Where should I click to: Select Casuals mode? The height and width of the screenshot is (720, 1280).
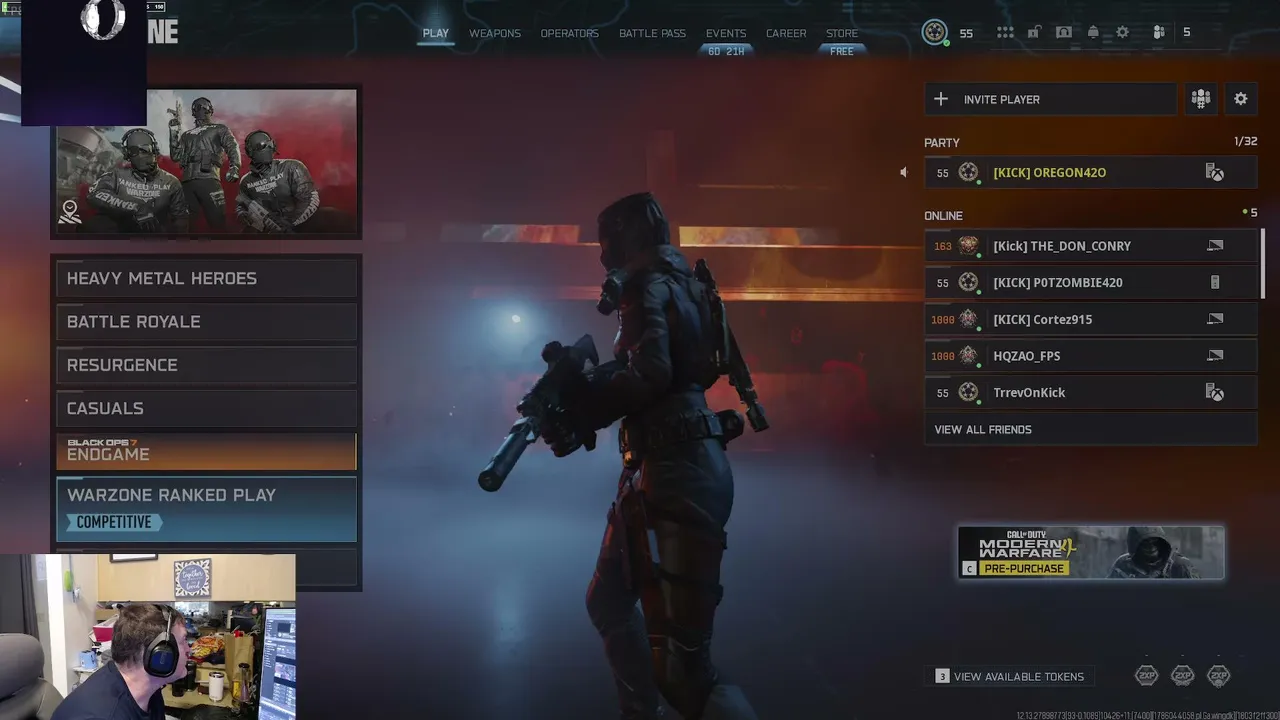206,408
